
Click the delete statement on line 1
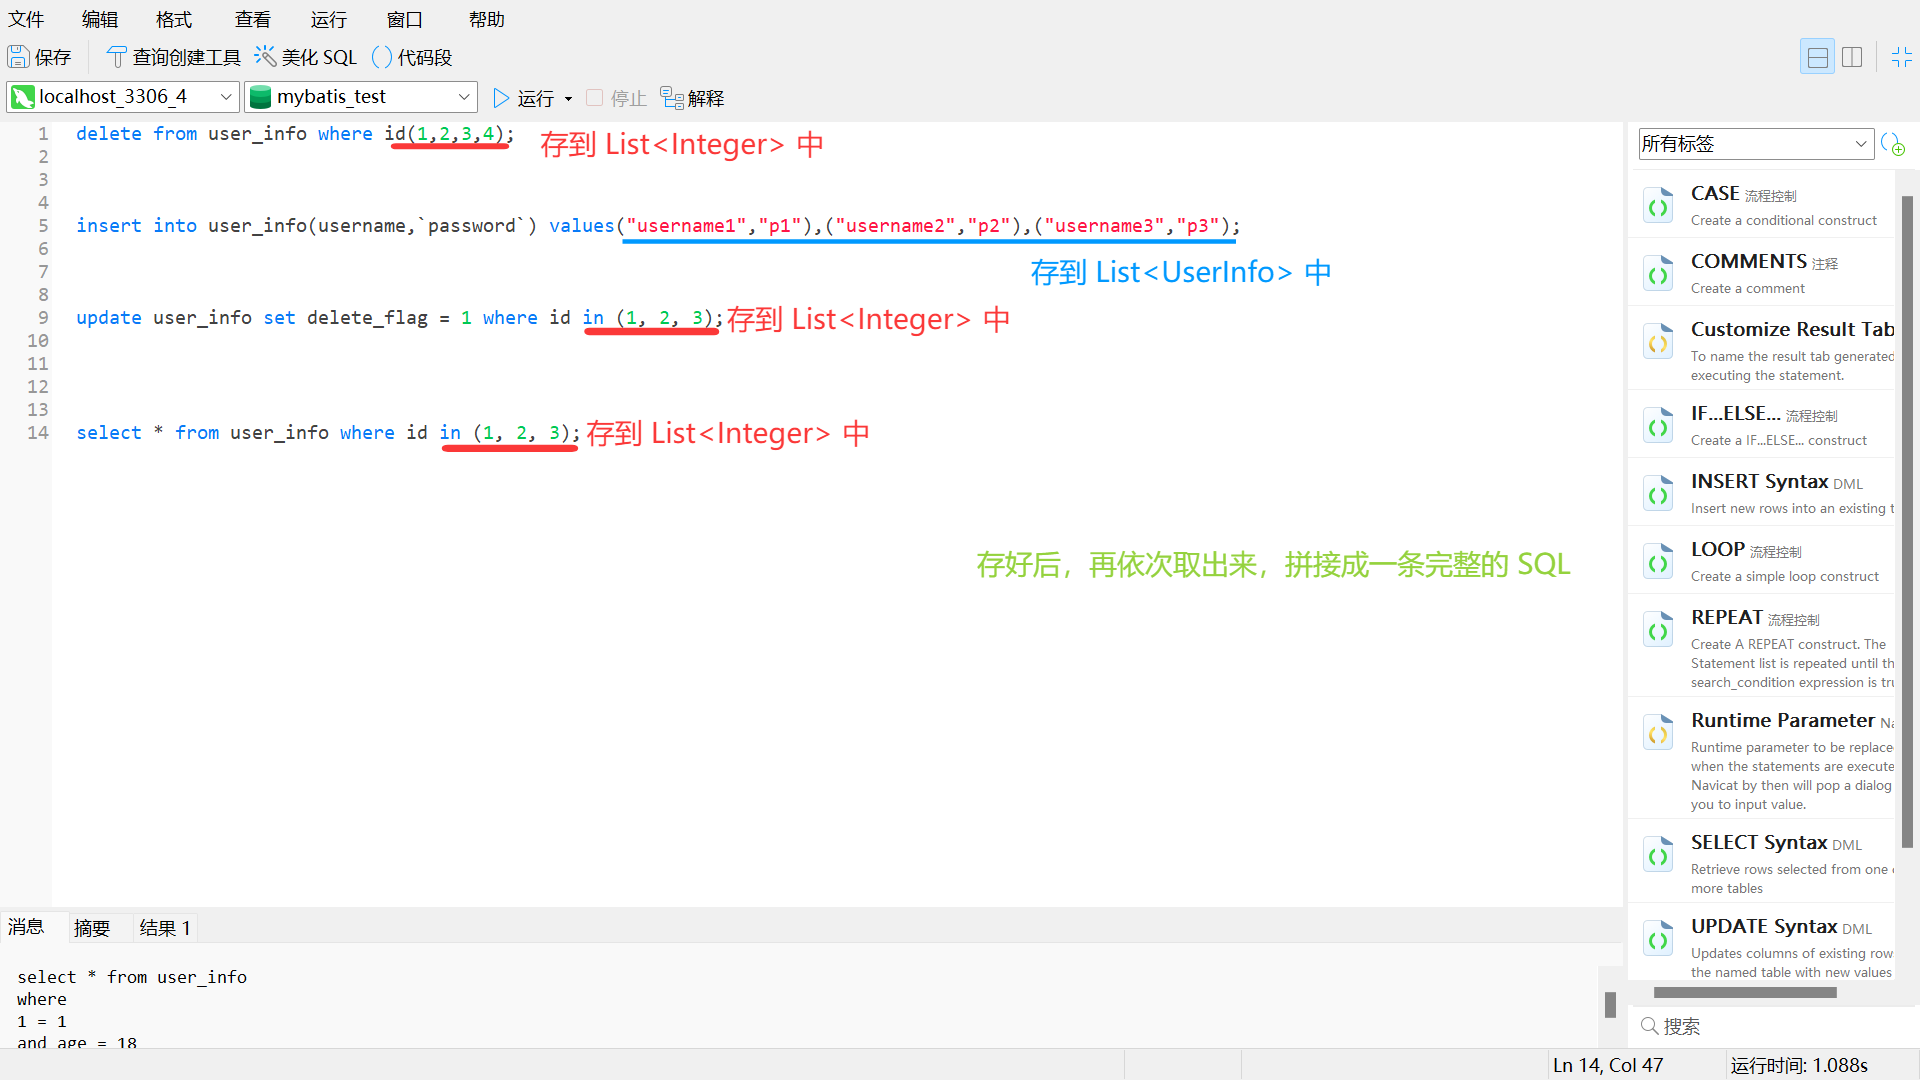295,134
